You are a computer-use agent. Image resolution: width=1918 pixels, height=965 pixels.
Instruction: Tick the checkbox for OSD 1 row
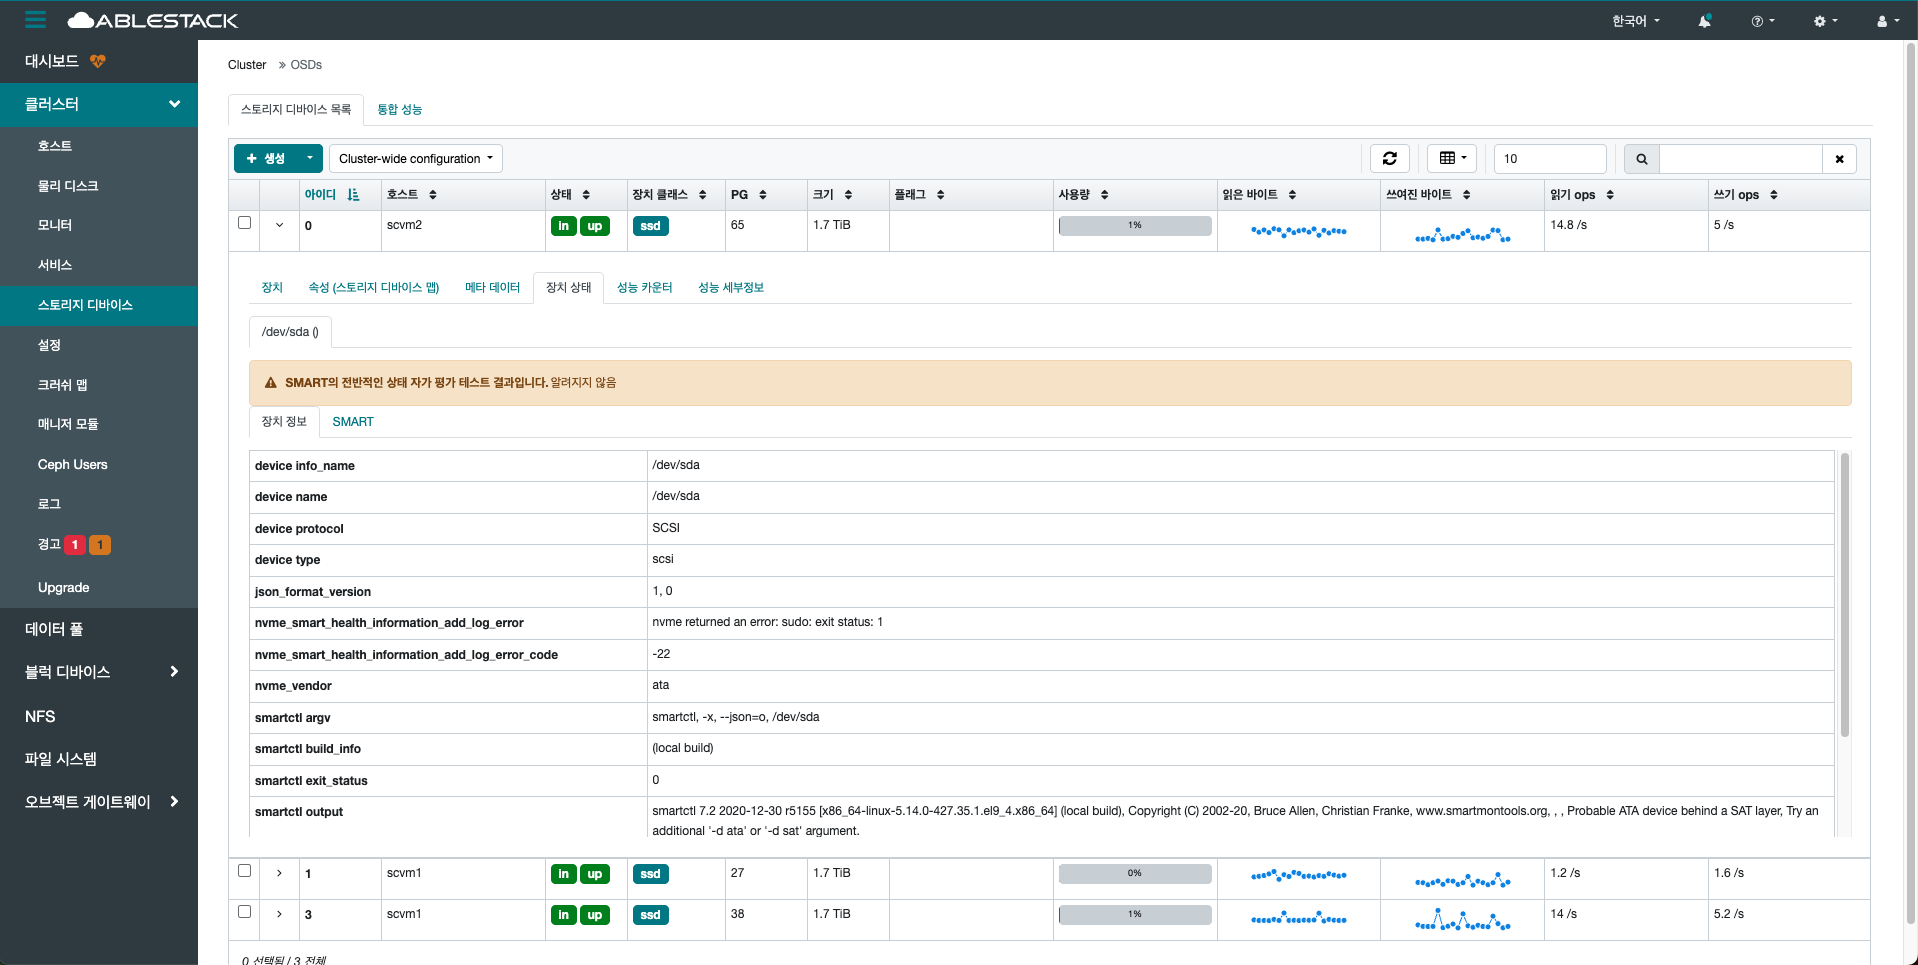pos(244,871)
